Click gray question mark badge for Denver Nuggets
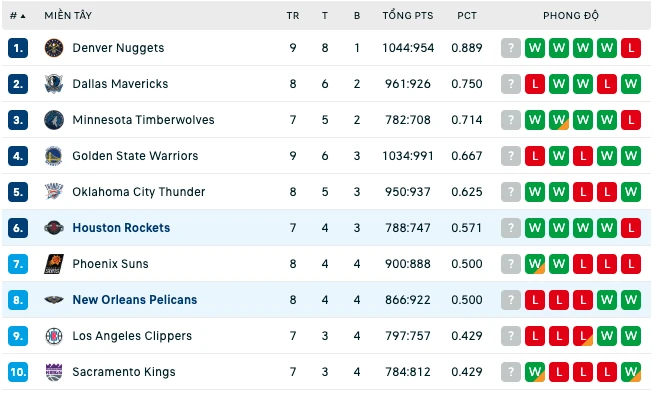653x394 pixels. [x=511, y=48]
